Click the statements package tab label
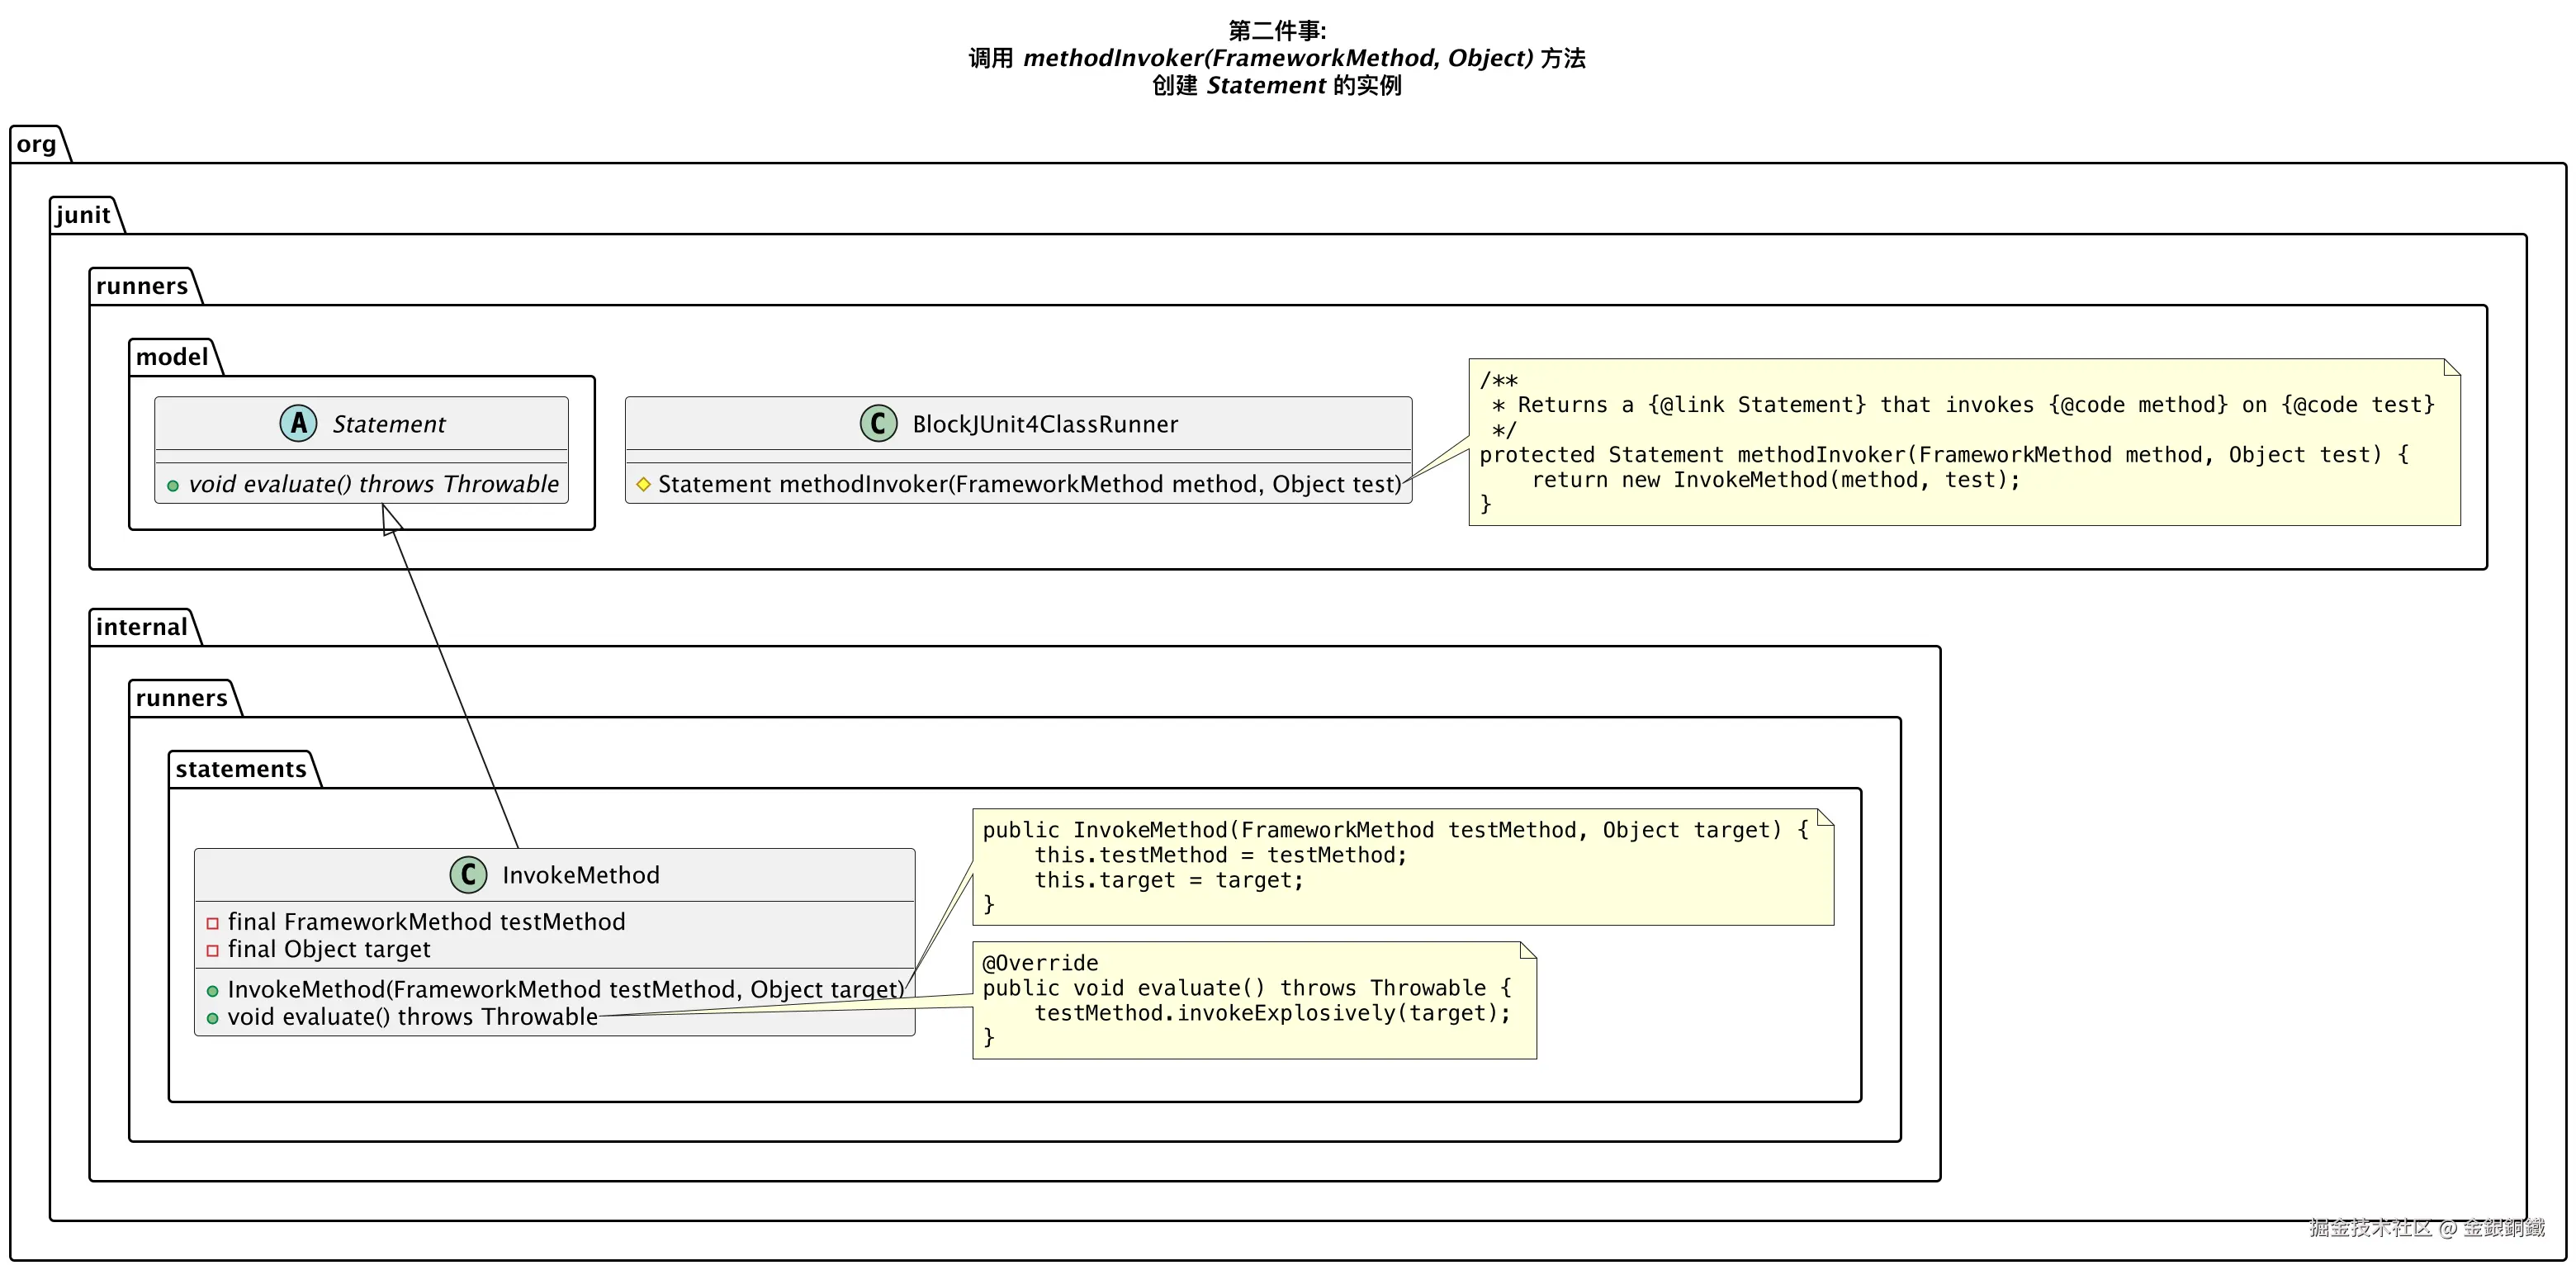Screen dimensions: 2576x1270 coord(241,769)
